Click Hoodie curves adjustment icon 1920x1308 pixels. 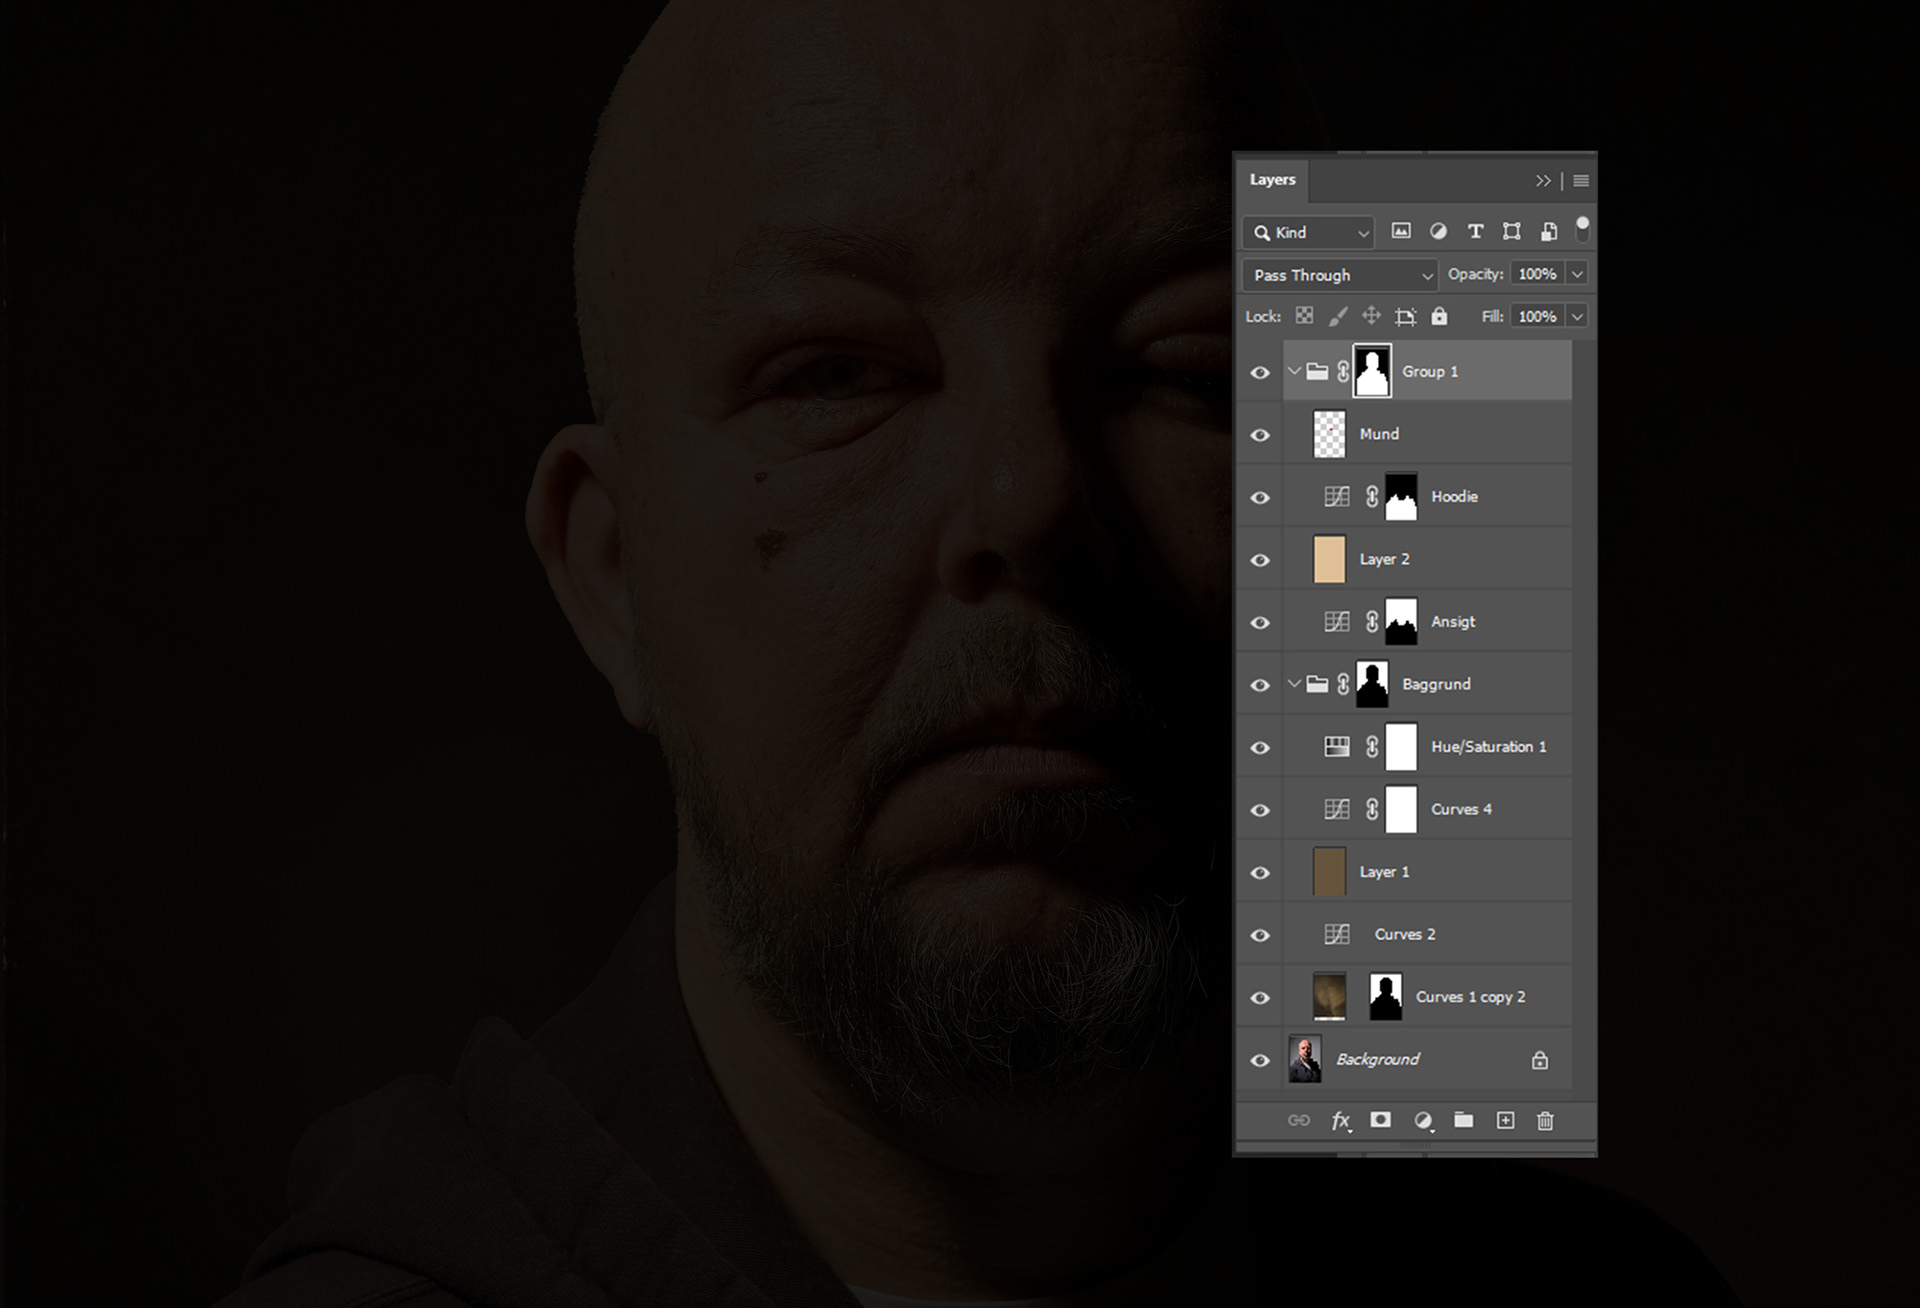coord(1337,496)
